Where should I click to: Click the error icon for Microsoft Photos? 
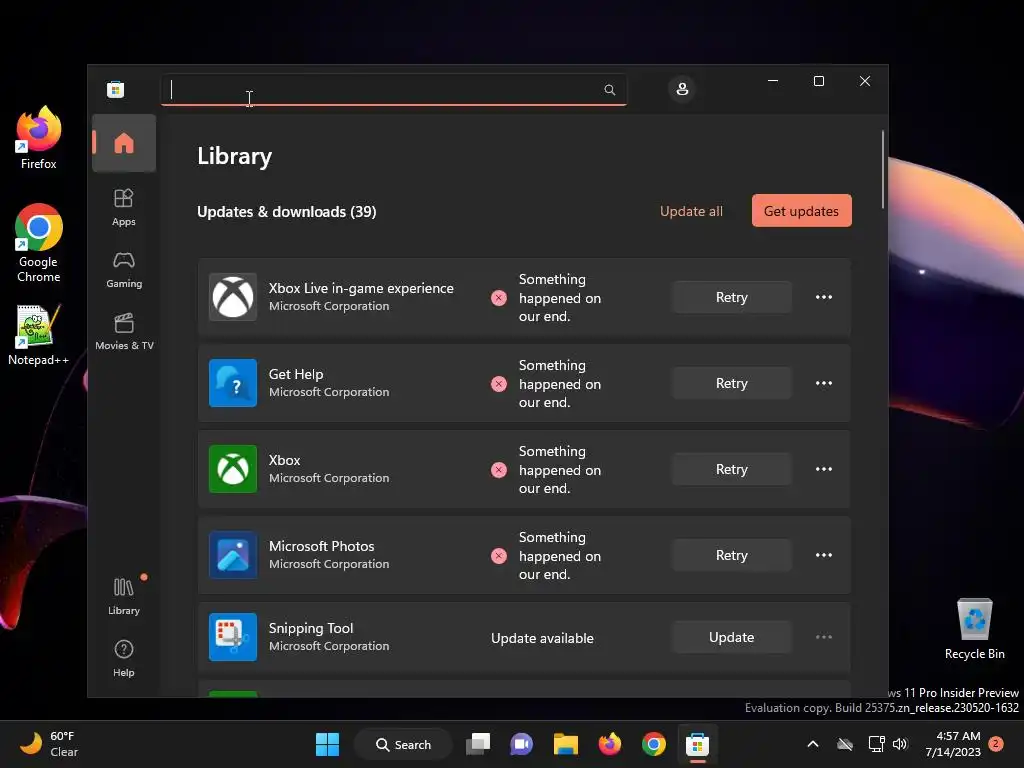tap(499, 556)
